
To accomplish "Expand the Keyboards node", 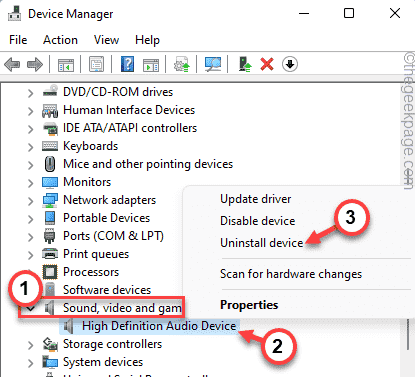I will click(x=30, y=147).
